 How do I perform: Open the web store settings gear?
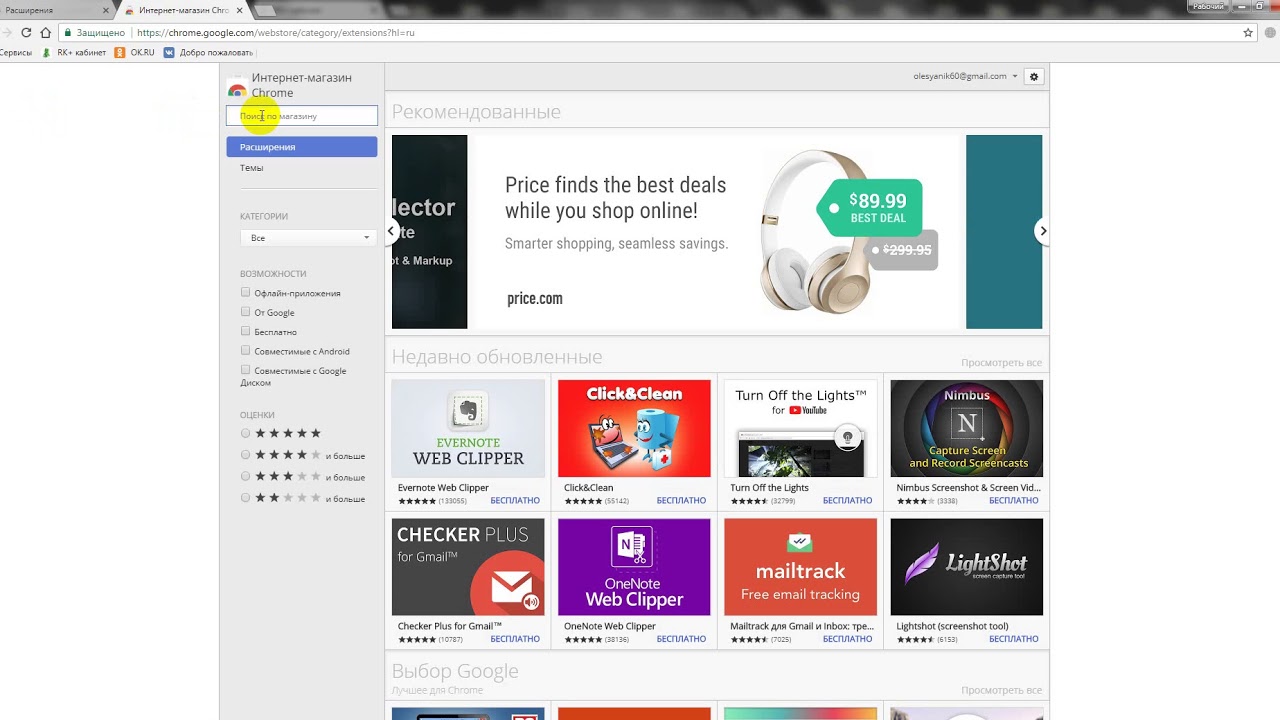1034,76
